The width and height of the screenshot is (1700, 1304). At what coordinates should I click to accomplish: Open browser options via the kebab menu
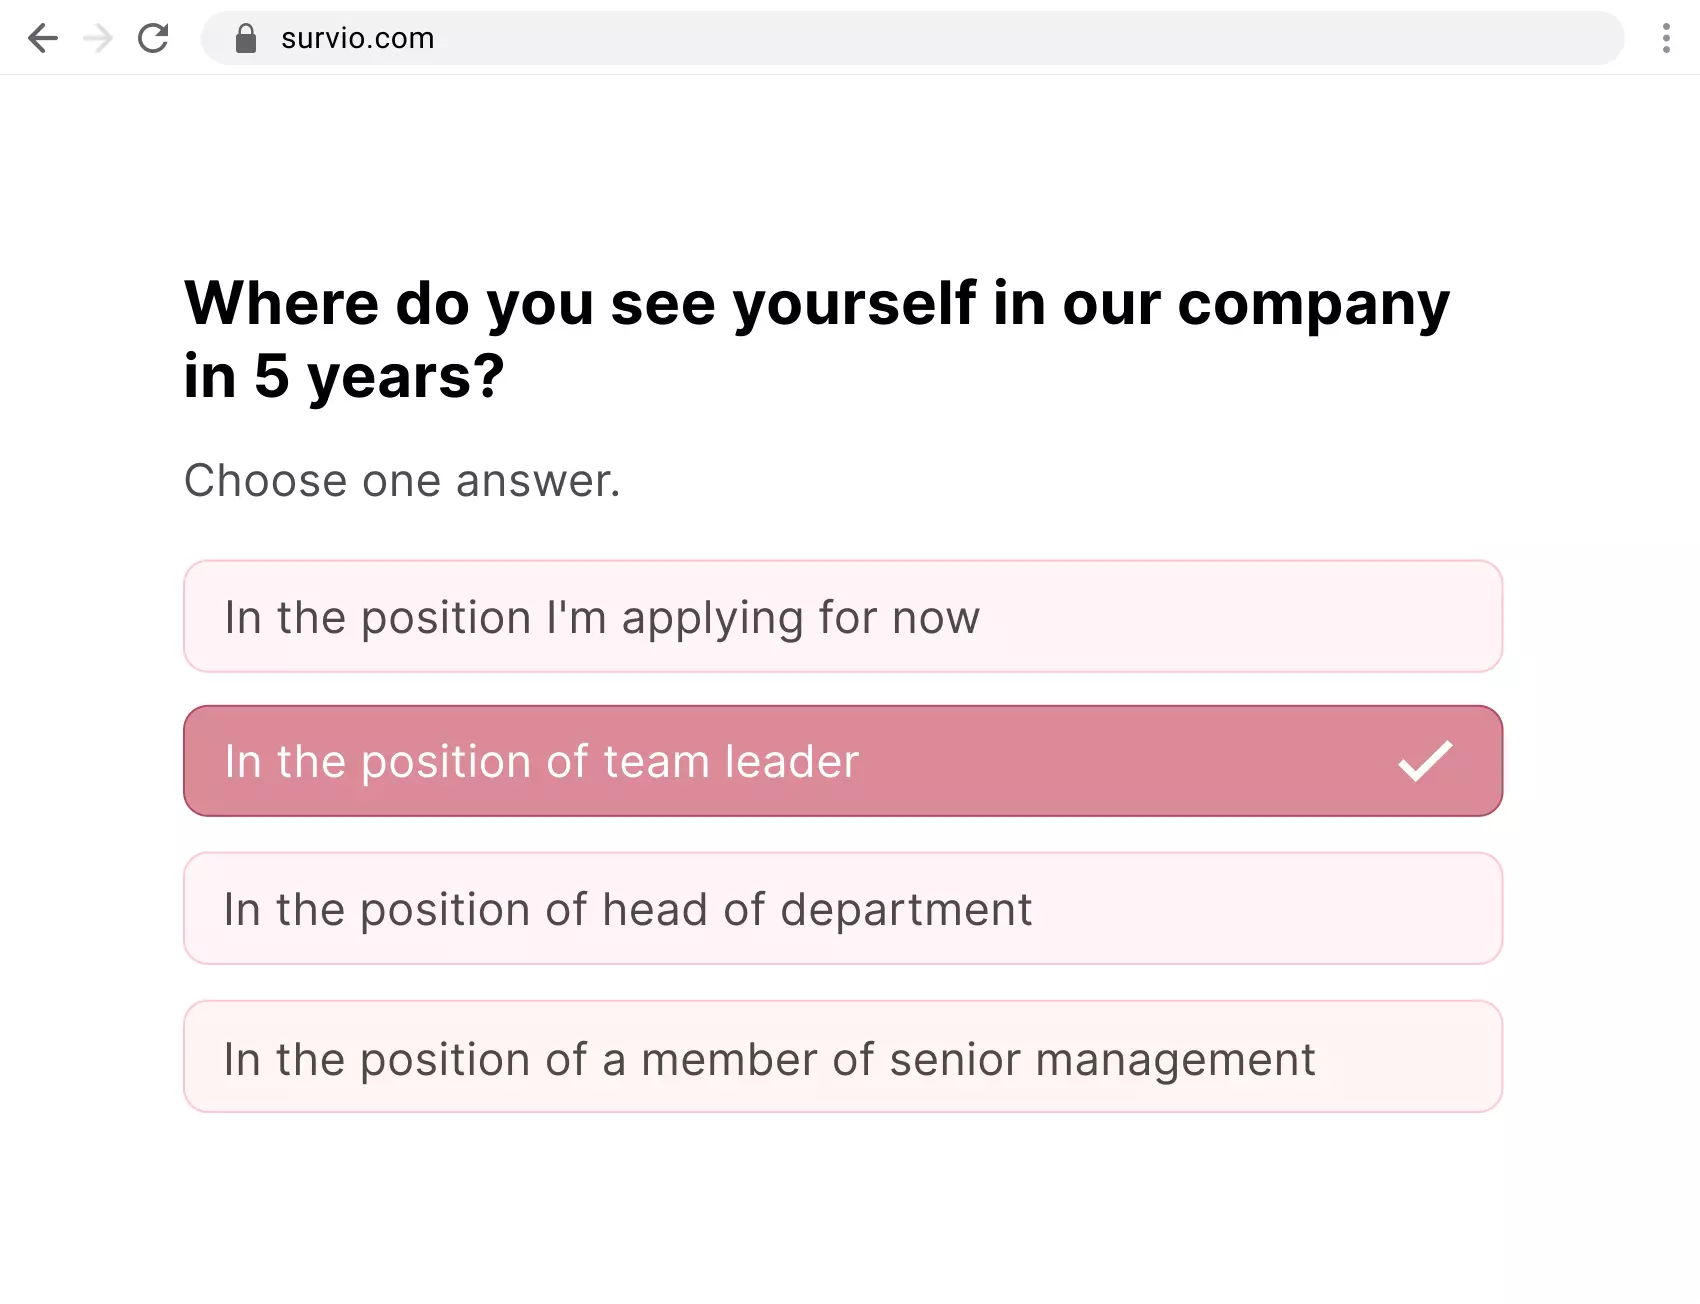(1666, 38)
